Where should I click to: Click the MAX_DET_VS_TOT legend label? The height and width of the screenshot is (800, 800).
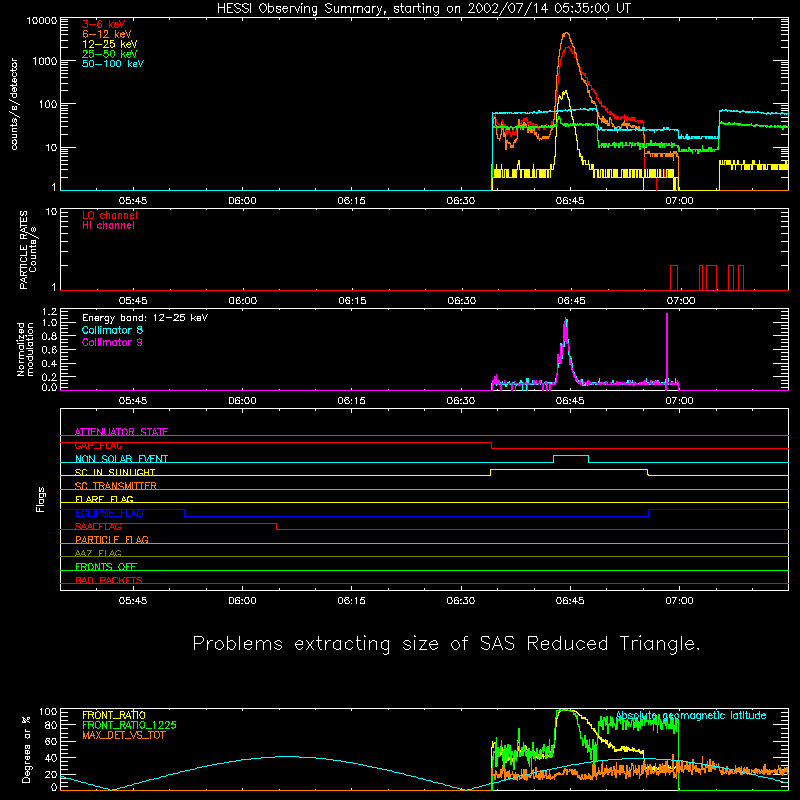124,735
